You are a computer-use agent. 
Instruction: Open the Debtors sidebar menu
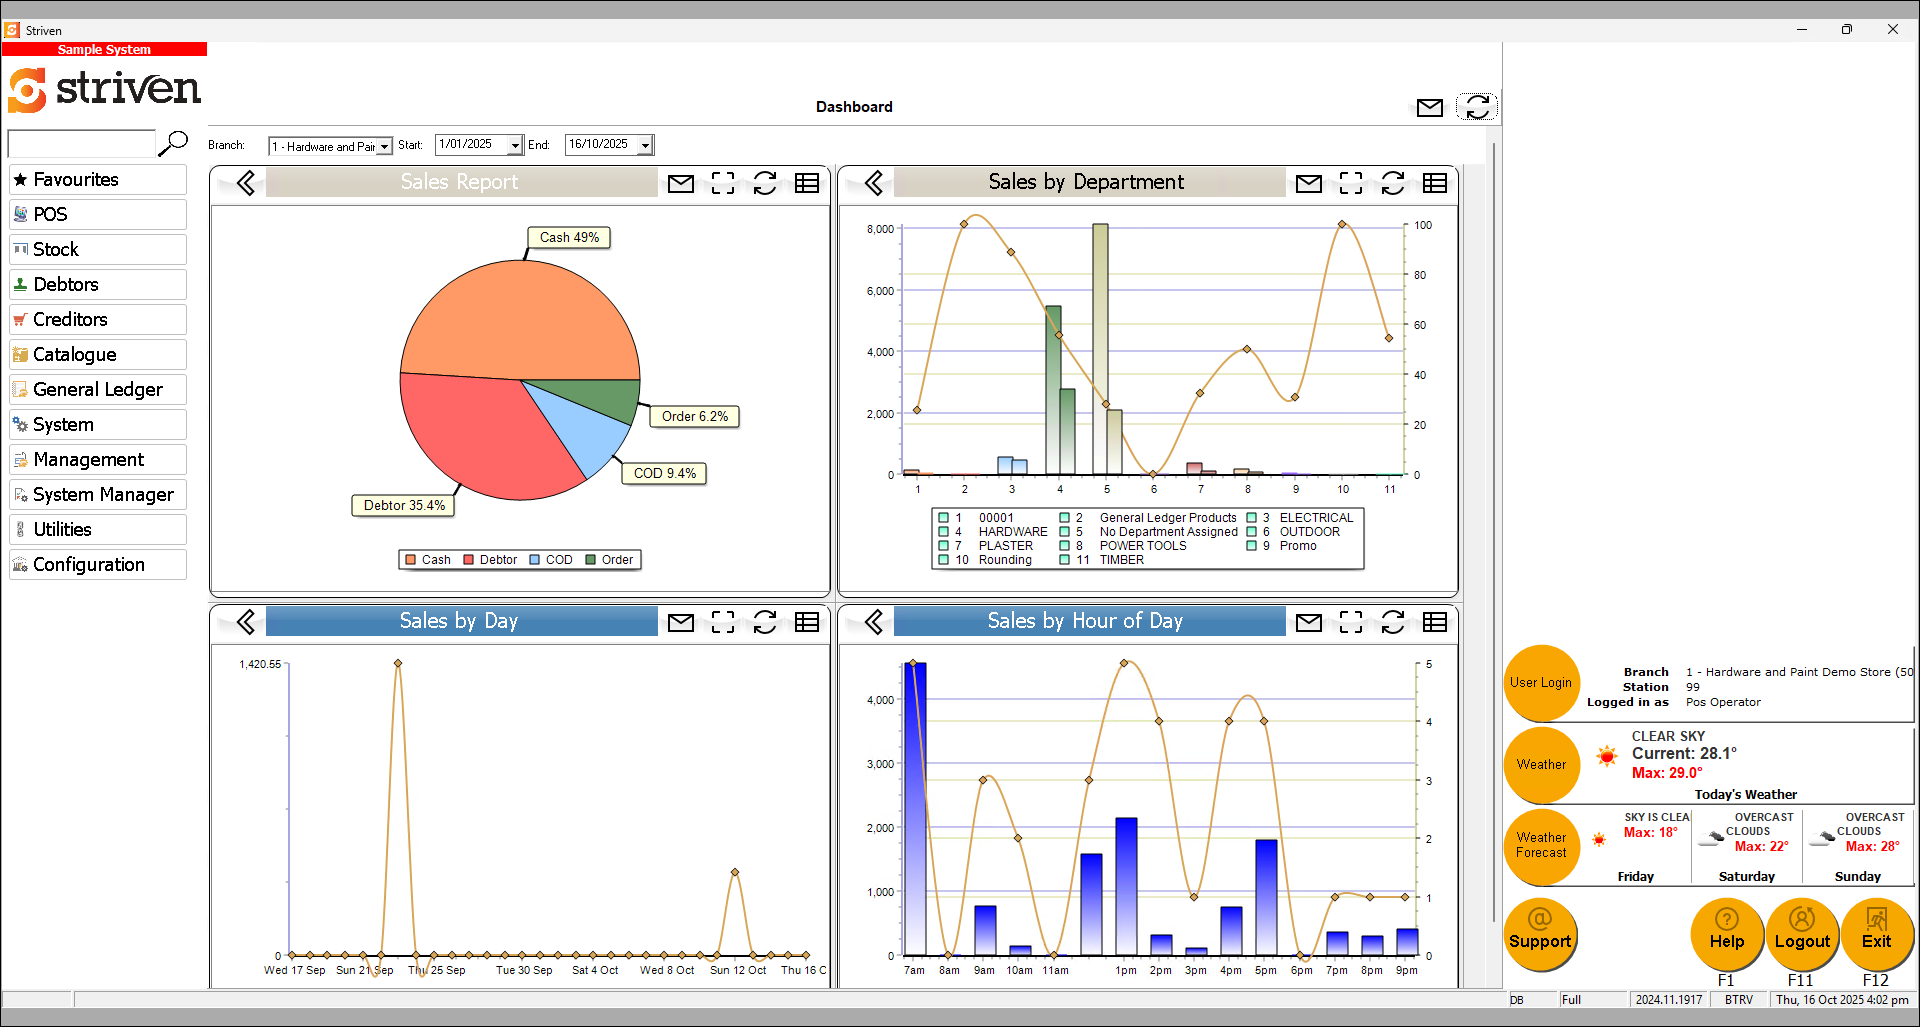(x=97, y=284)
